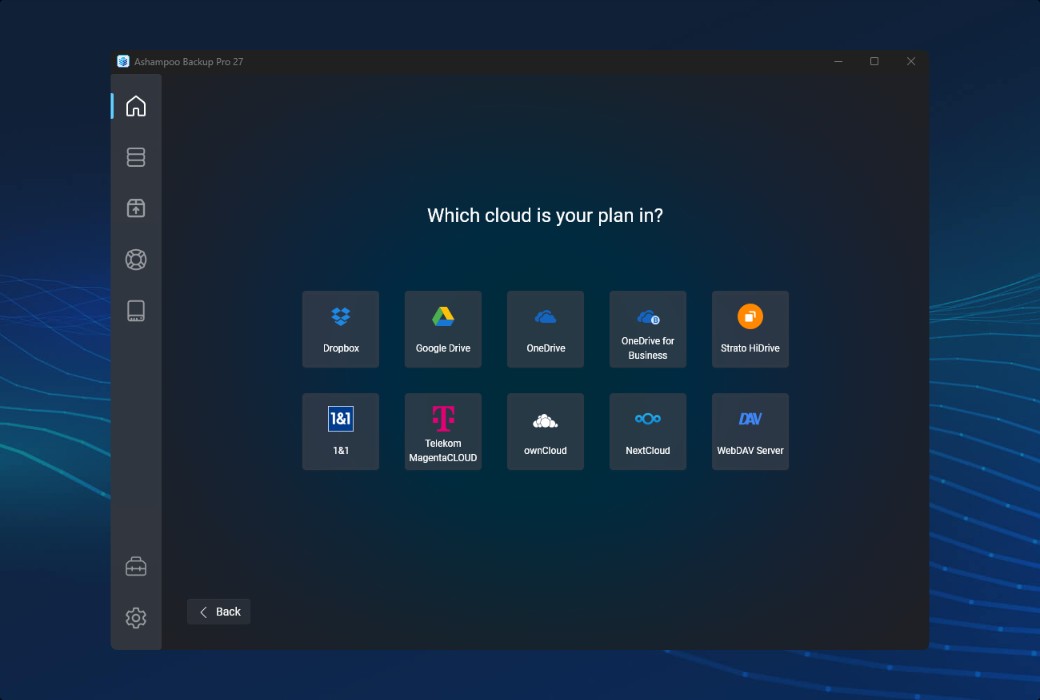Open the support lifebuoy section
Viewport: 1040px width, 700px height.
pos(135,259)
